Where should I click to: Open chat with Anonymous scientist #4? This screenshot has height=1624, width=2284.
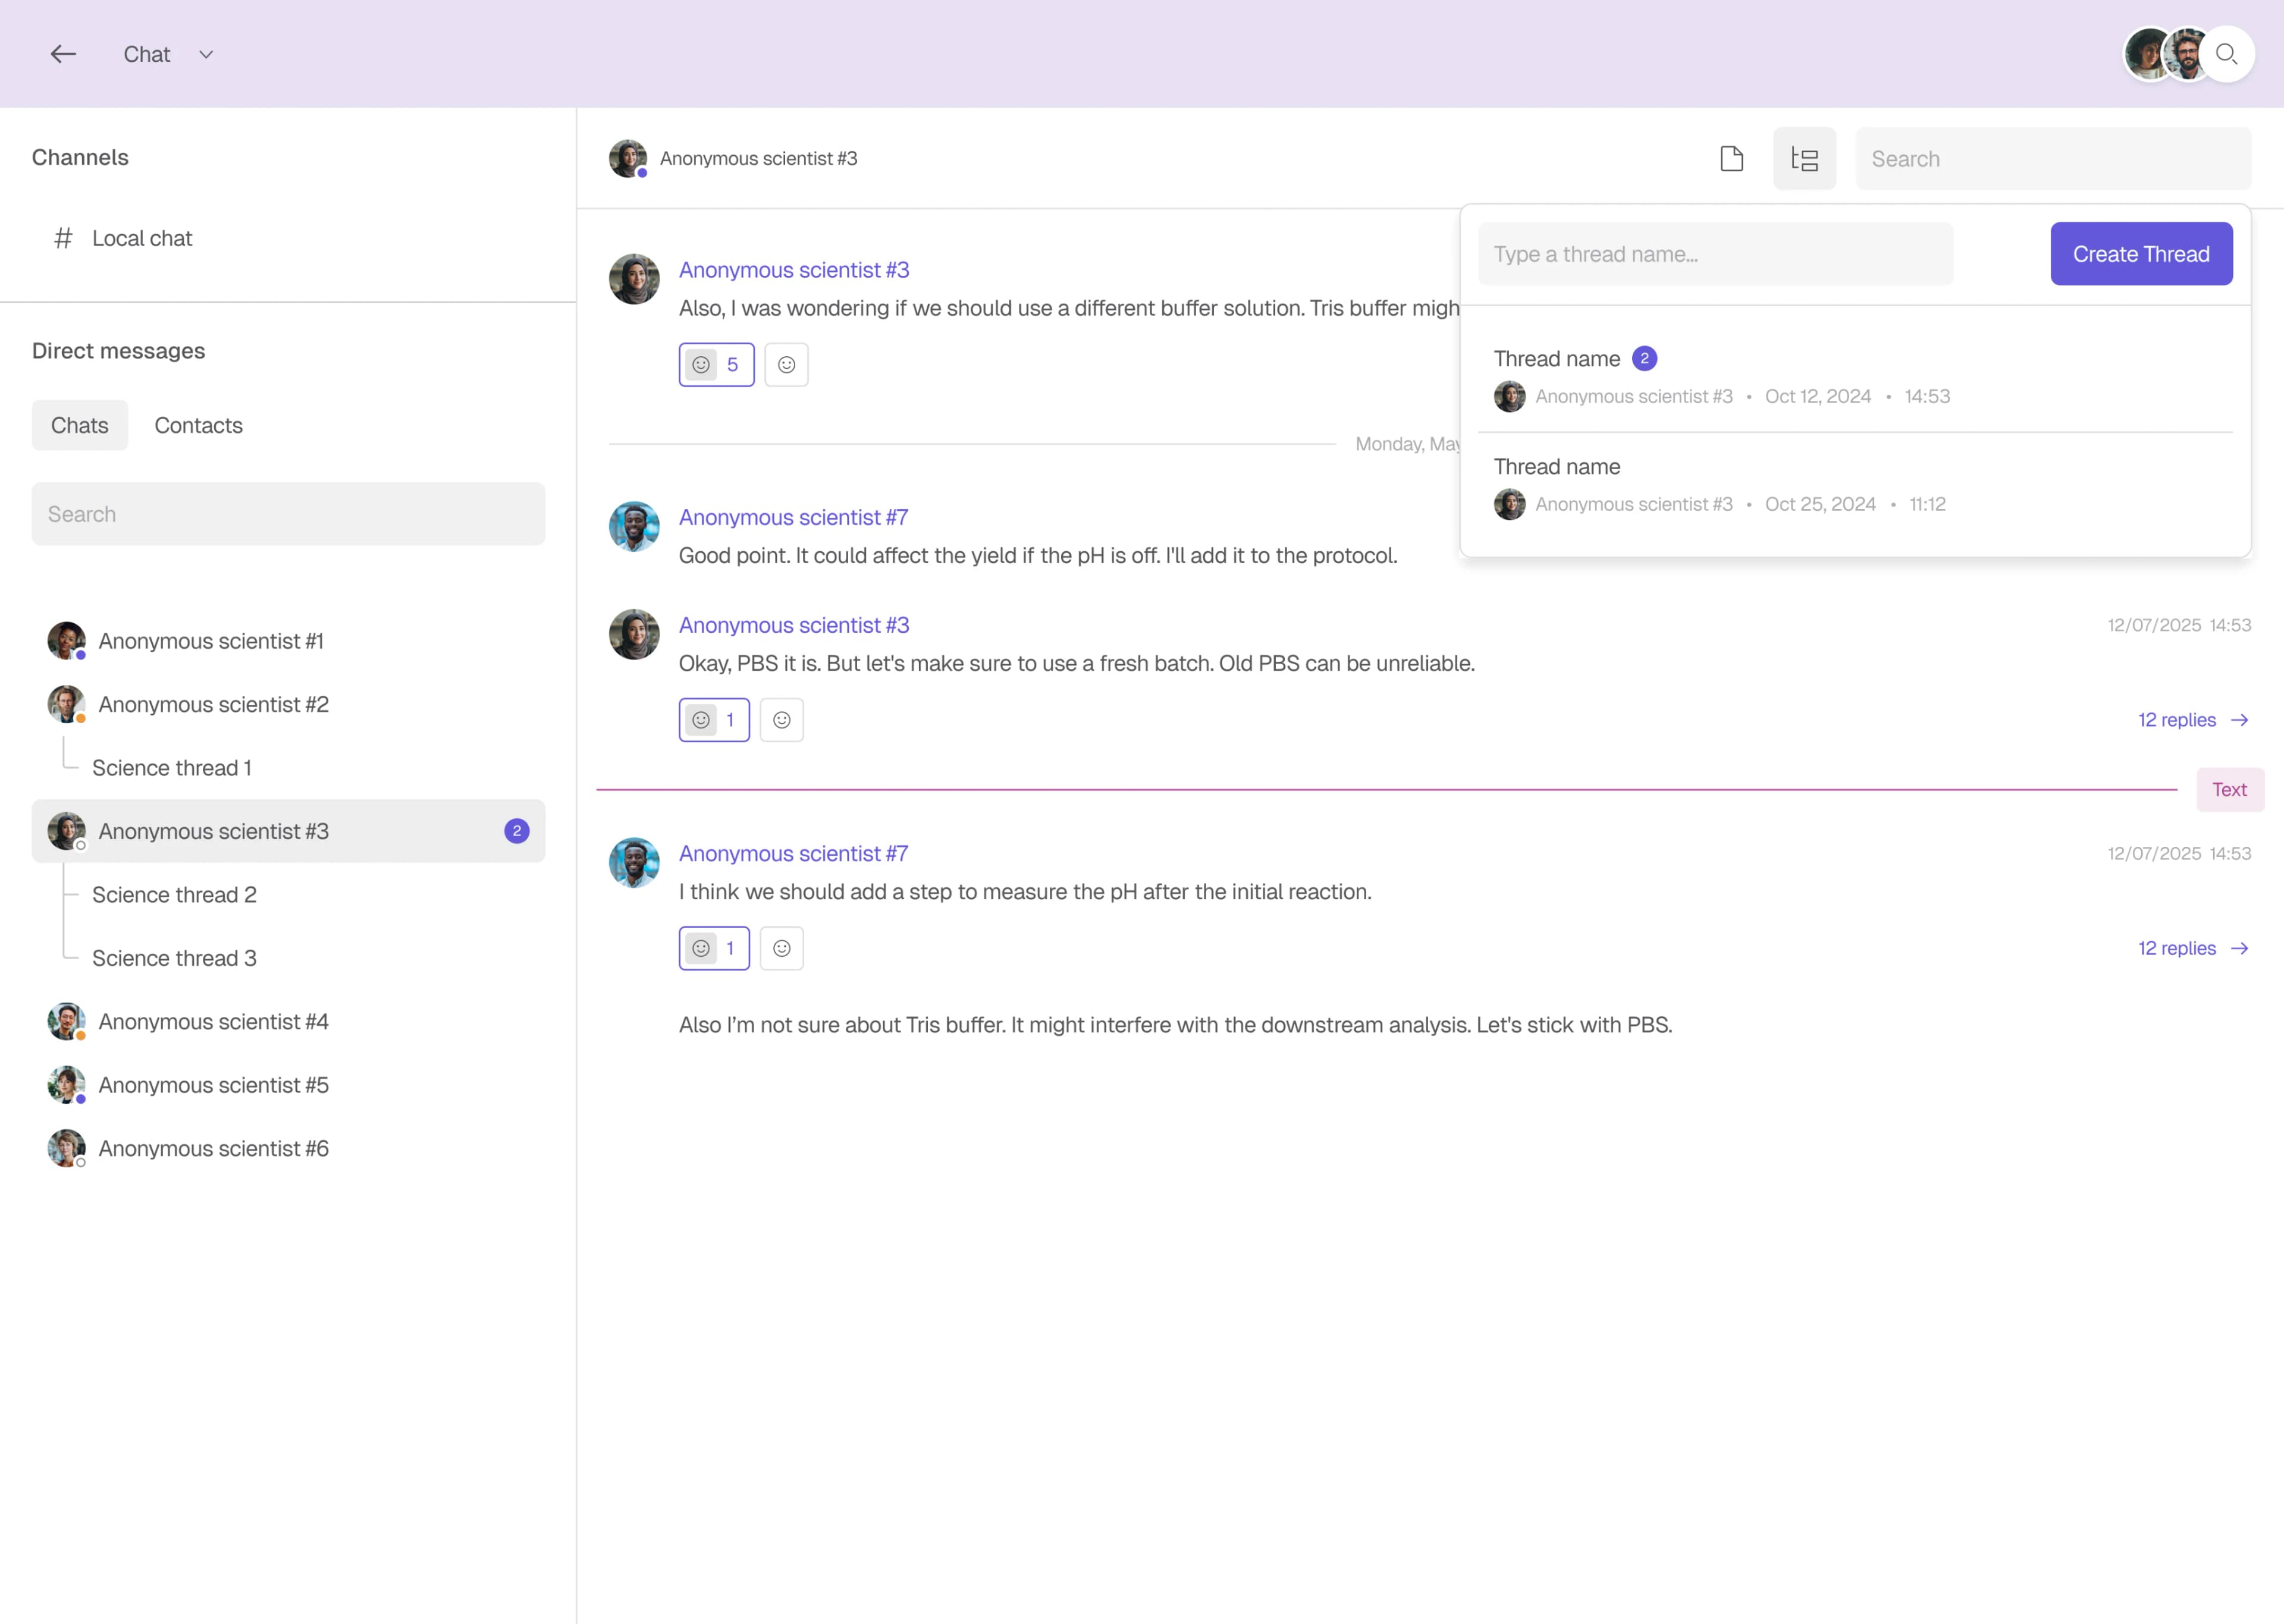tap(288, 1022)
